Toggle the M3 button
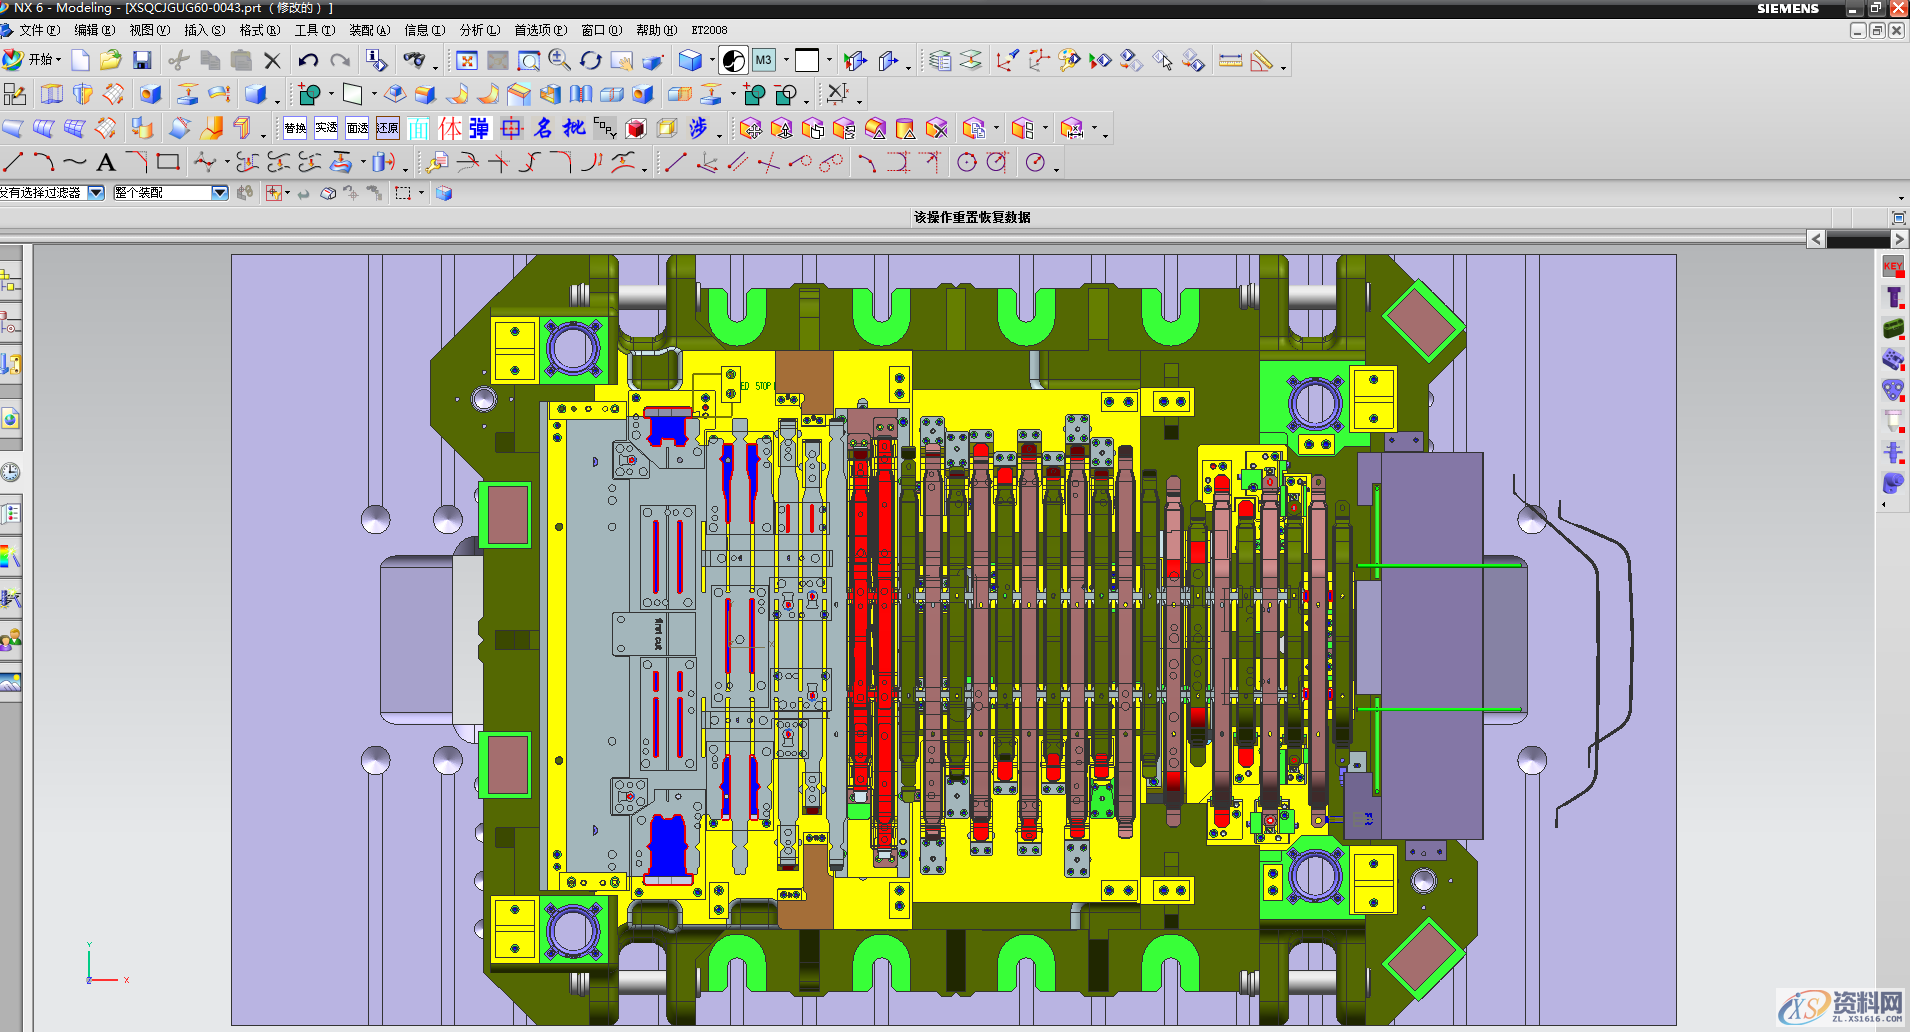1910x1032 pixels. (764, 61)
